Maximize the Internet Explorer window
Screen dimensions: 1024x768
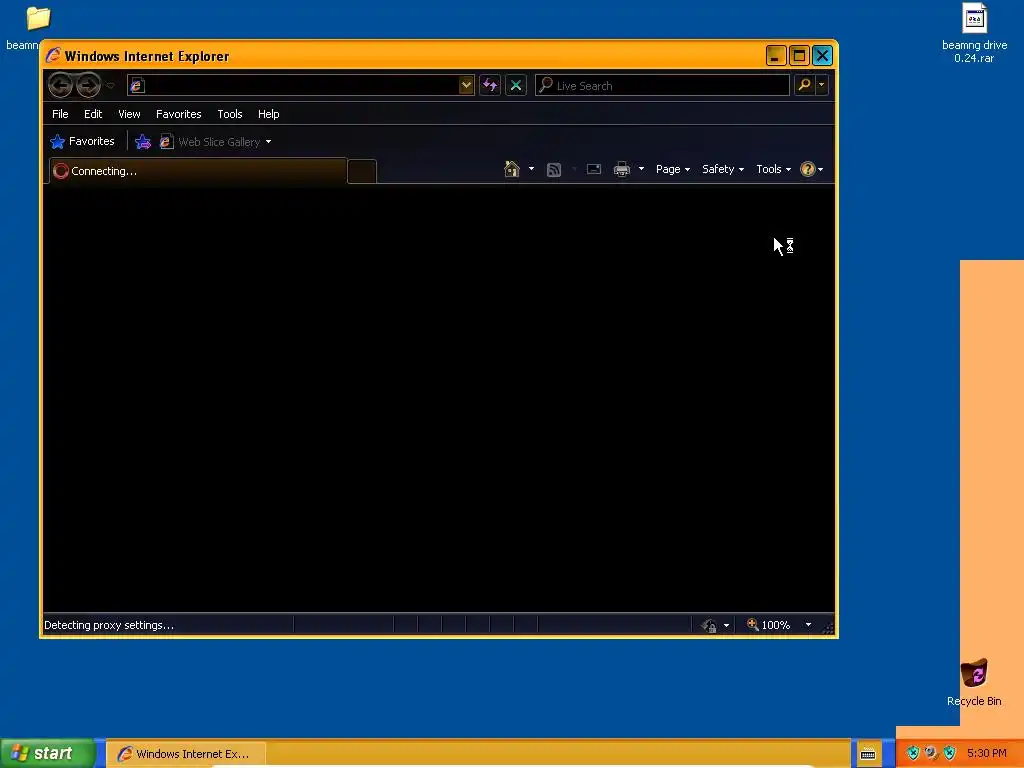(x=799, y=56)
